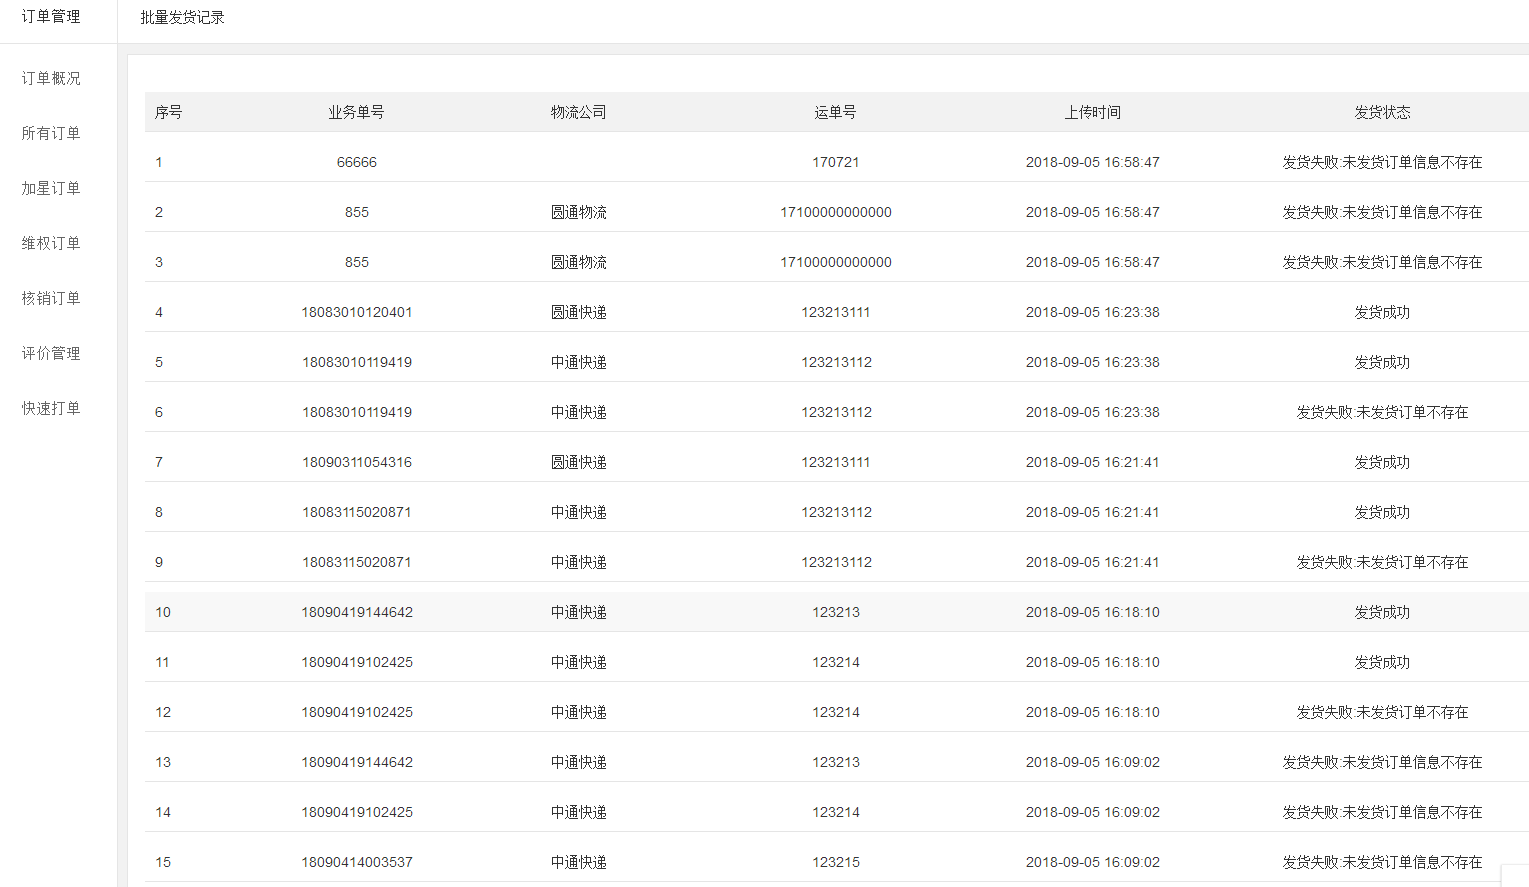Click the 物流公司 column header

(x=578, y=112)
